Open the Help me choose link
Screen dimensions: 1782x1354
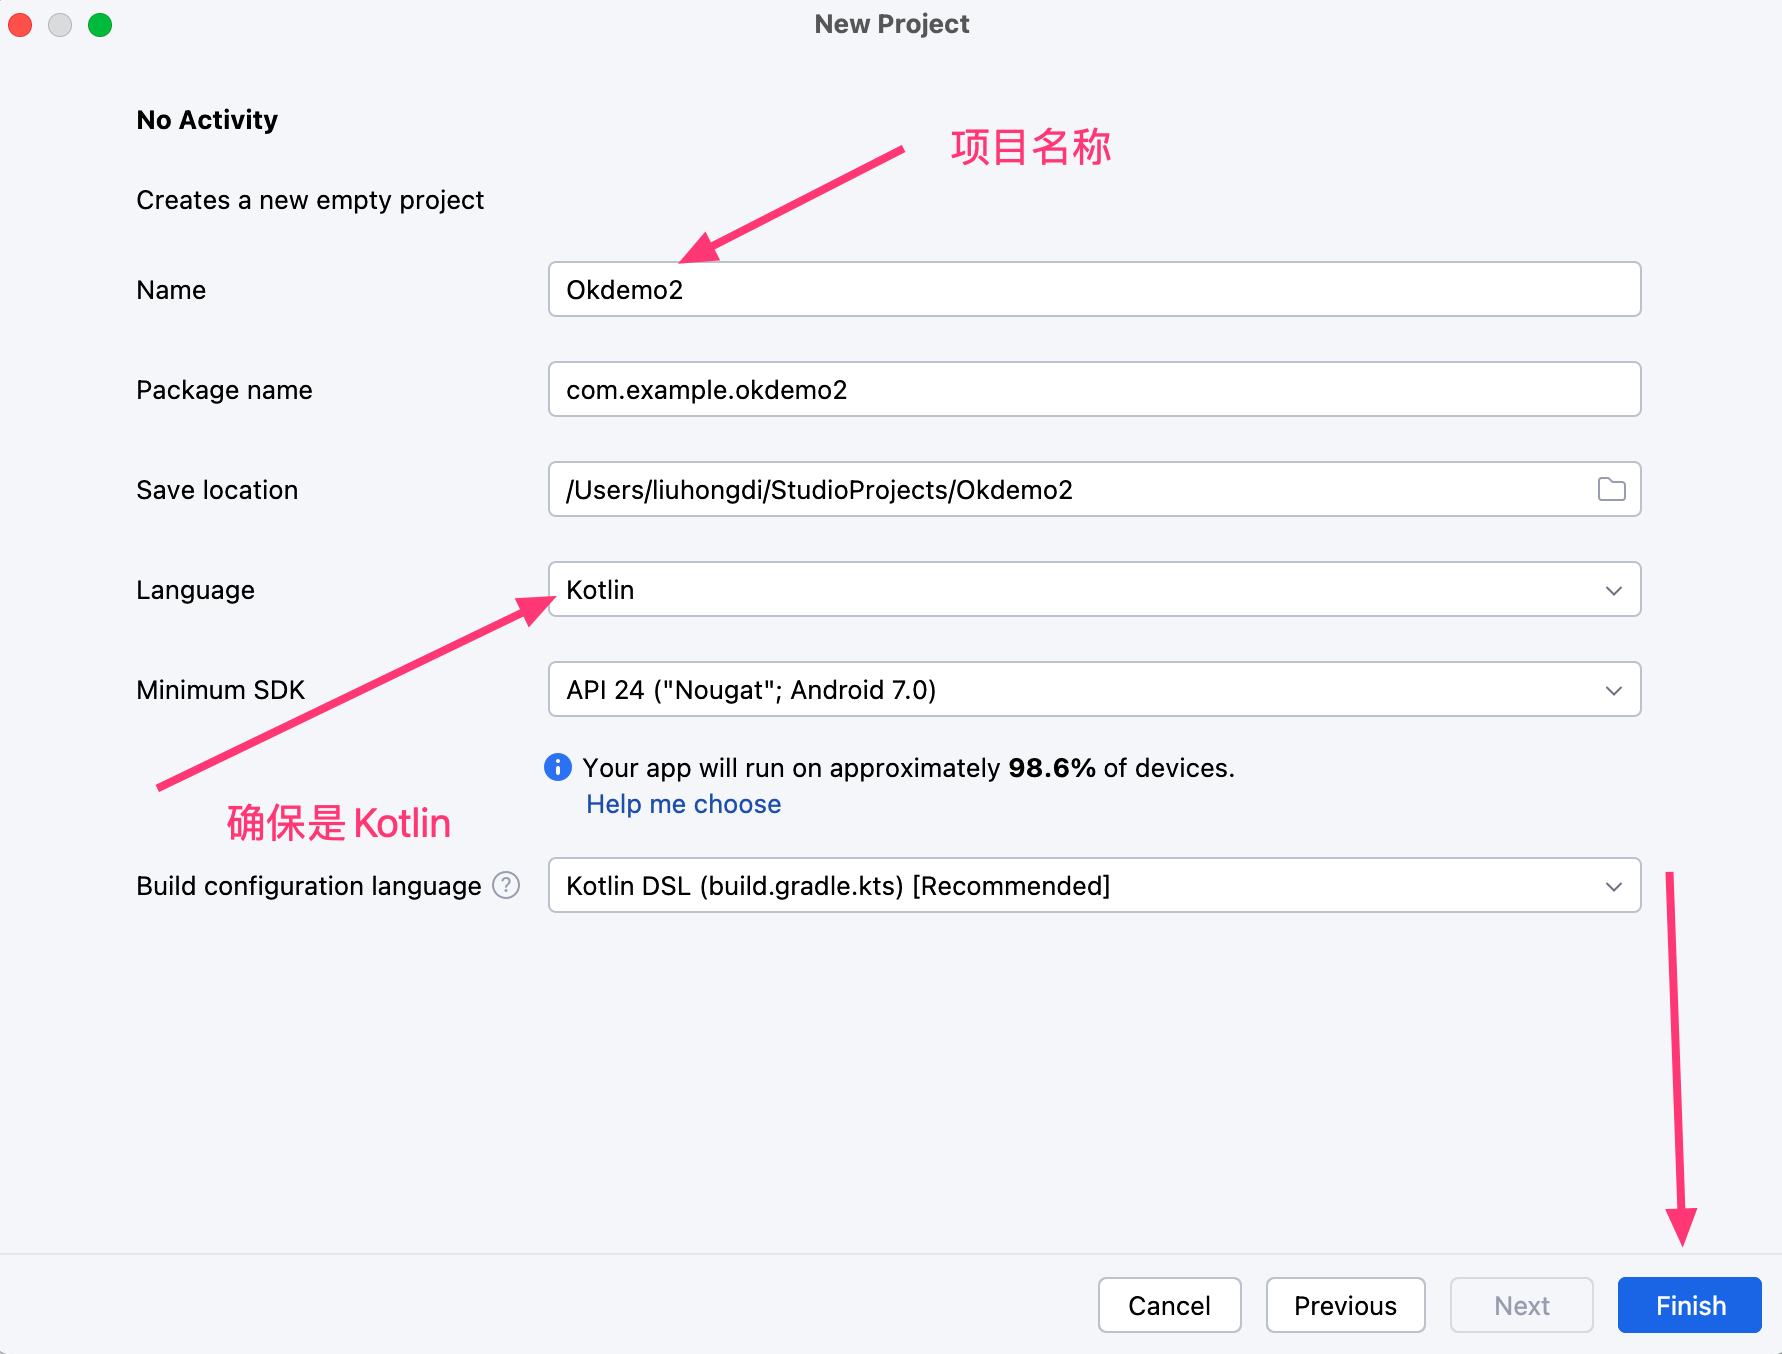683,804
